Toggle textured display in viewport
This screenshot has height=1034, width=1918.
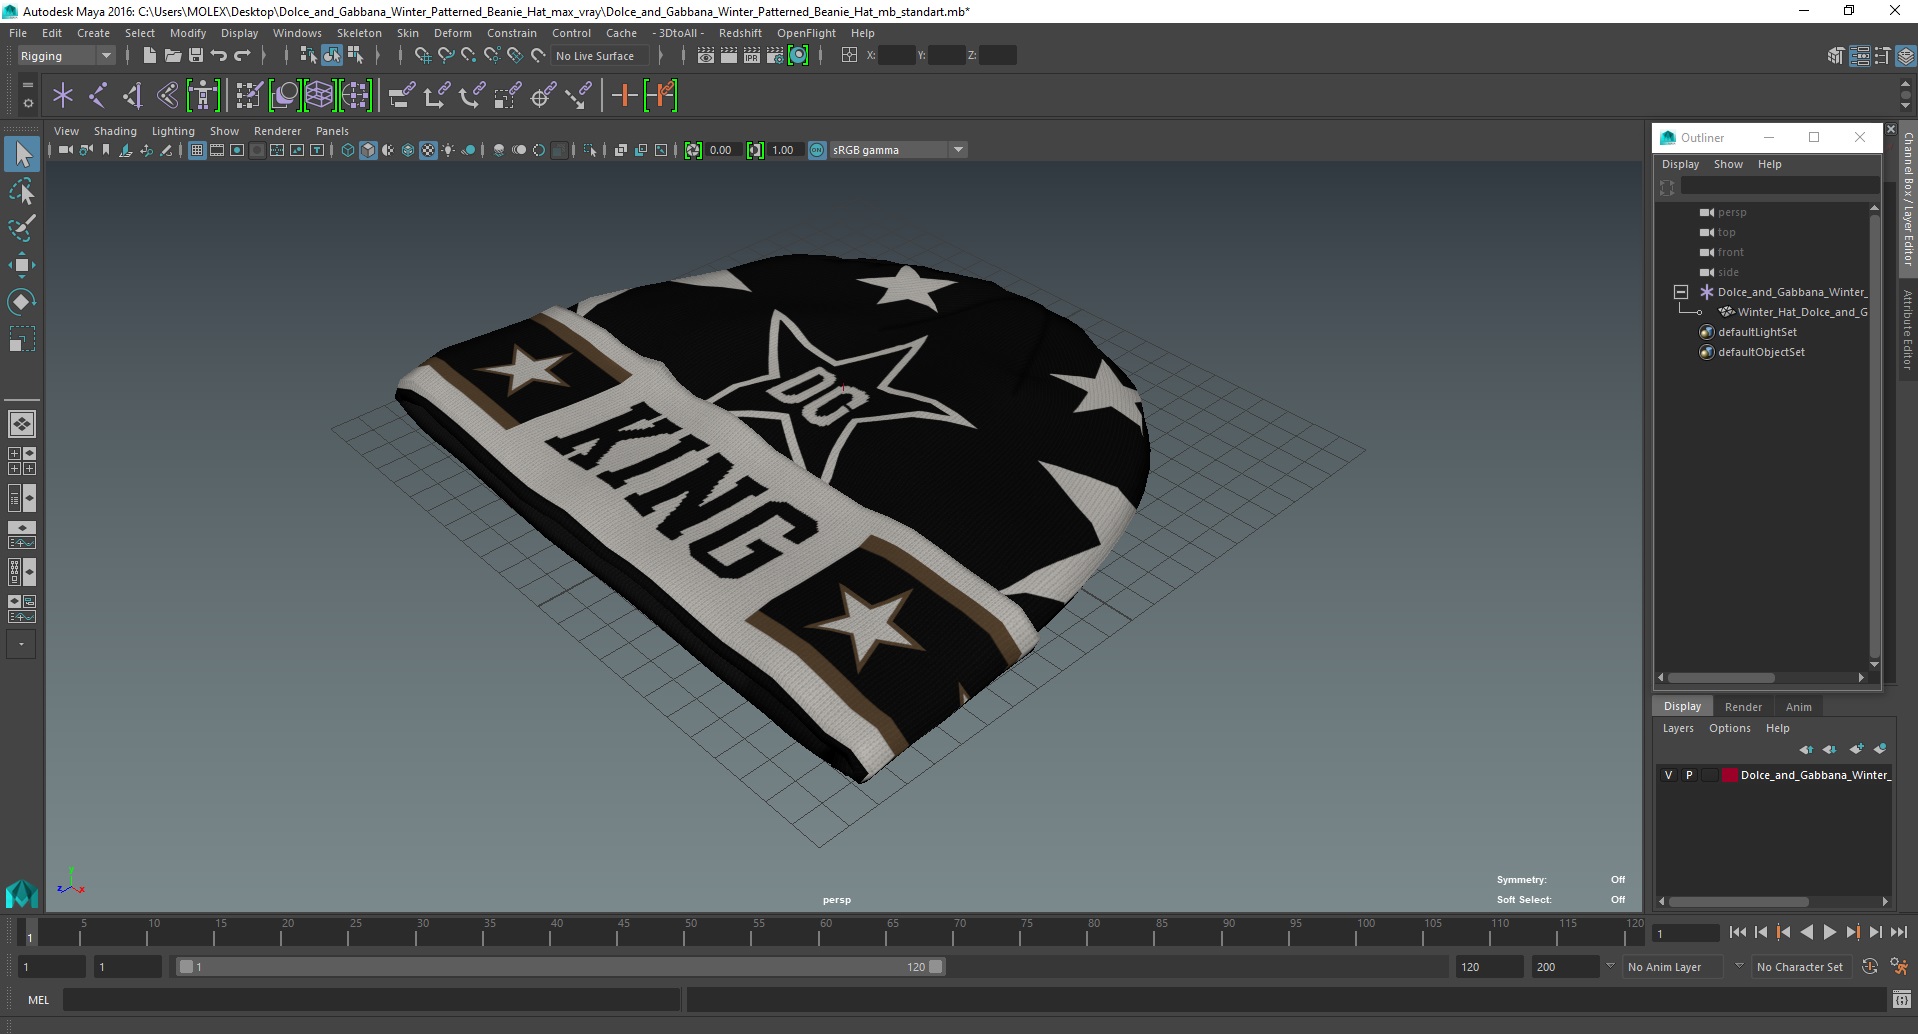point(428,150)
